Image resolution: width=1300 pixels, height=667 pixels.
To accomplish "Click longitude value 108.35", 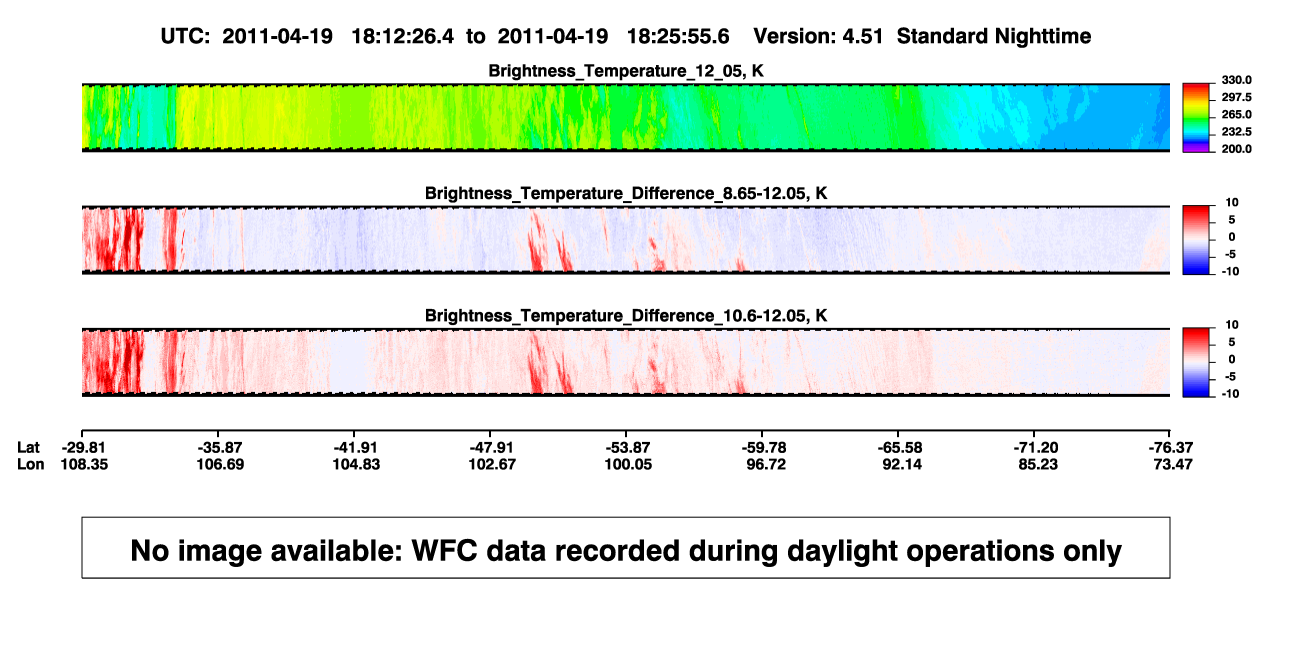I will [82, 464].
